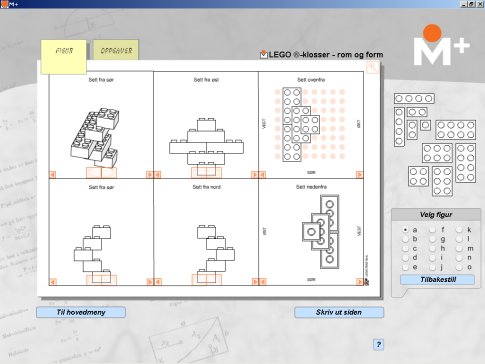Click the Til hovedmeny button
The height and width of the screenshot is (364, 485).
[x=81, y=312]
